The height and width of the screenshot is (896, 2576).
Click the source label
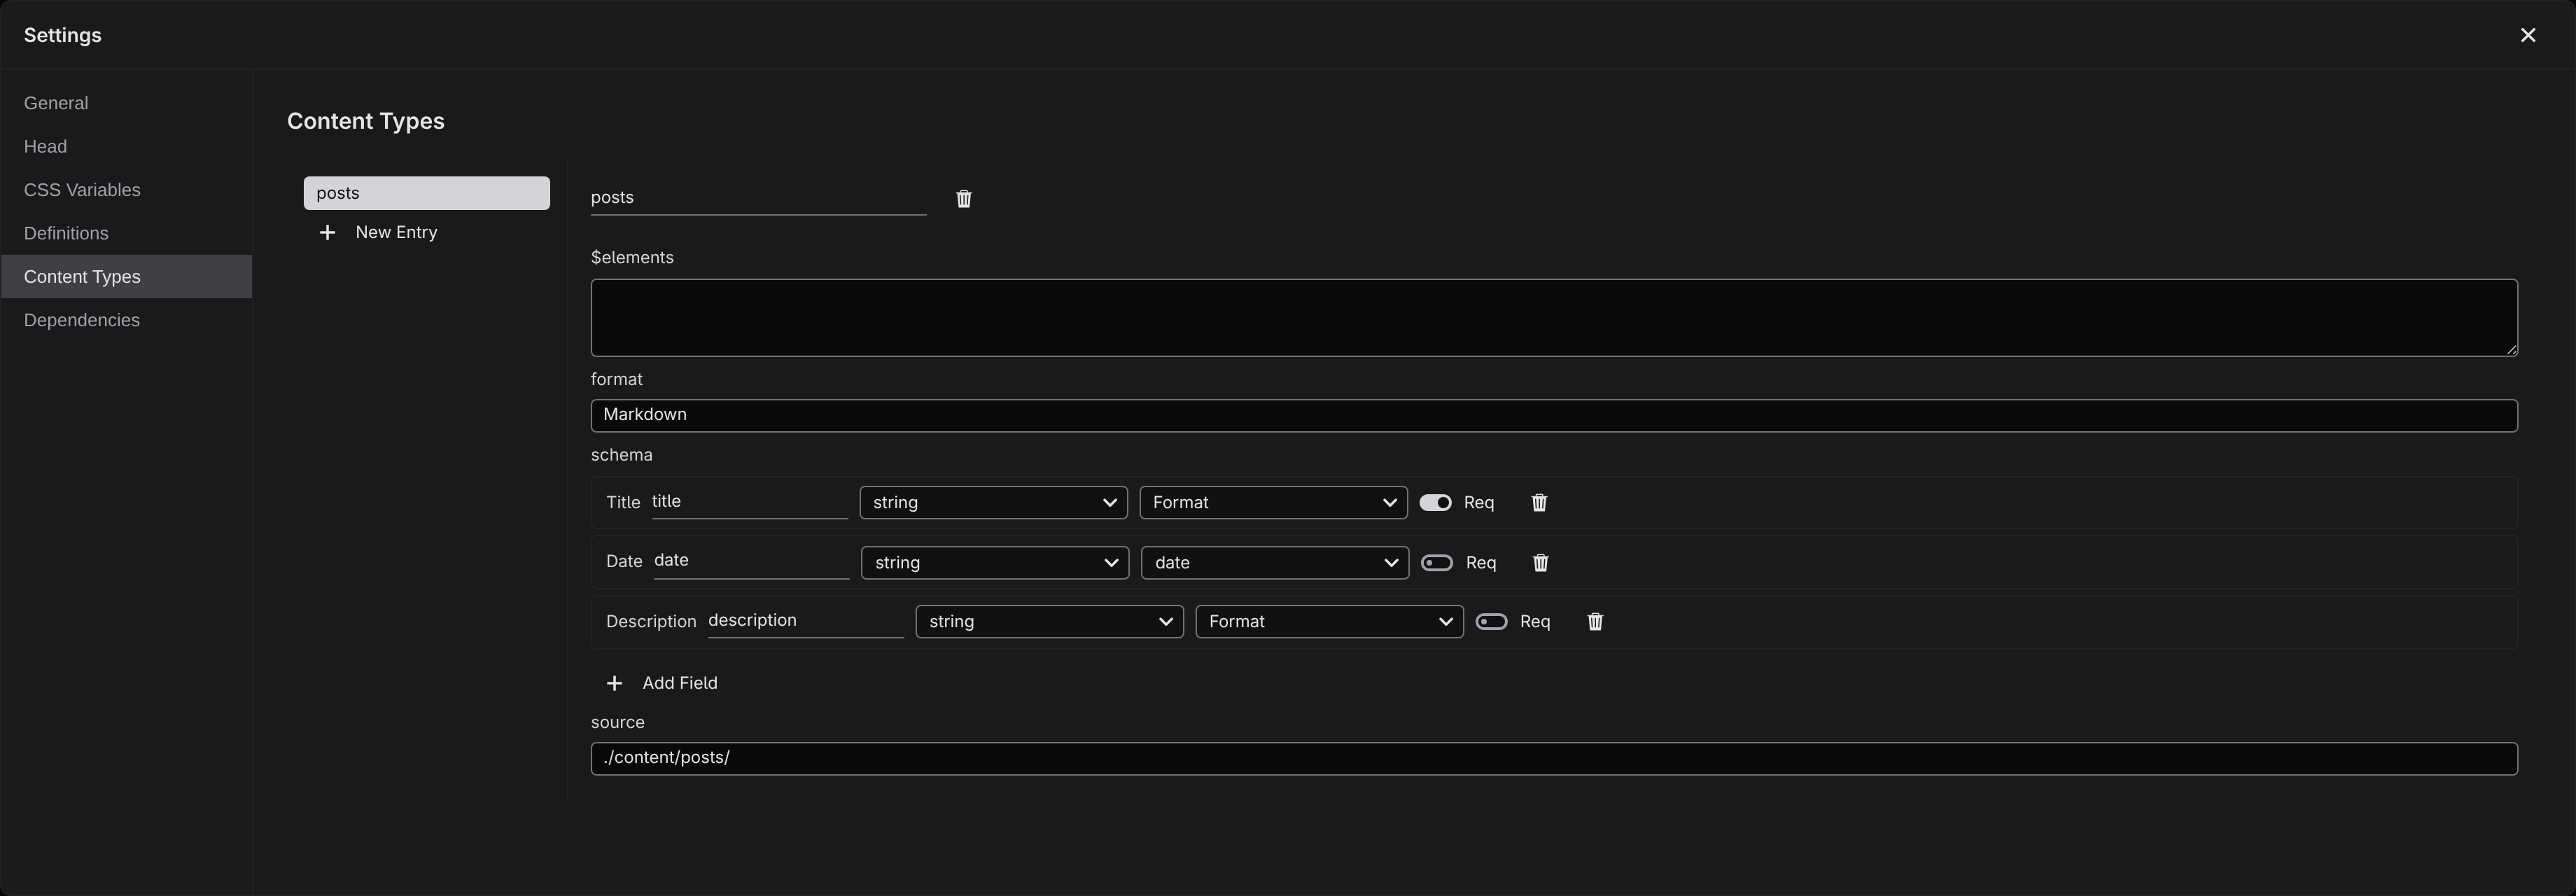tap(618, 722)
